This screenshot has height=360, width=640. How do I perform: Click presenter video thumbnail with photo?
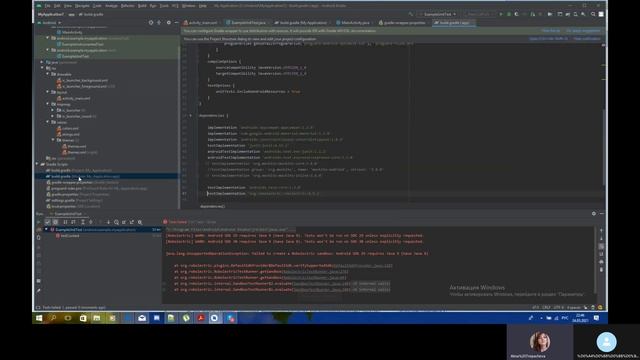(x=540, y=342)
